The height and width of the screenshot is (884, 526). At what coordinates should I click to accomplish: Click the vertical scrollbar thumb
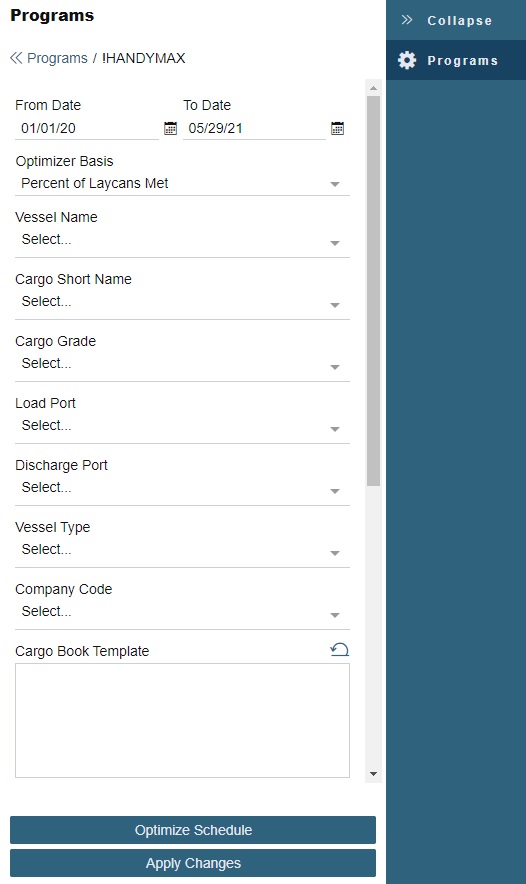click(x=373, y=291)
